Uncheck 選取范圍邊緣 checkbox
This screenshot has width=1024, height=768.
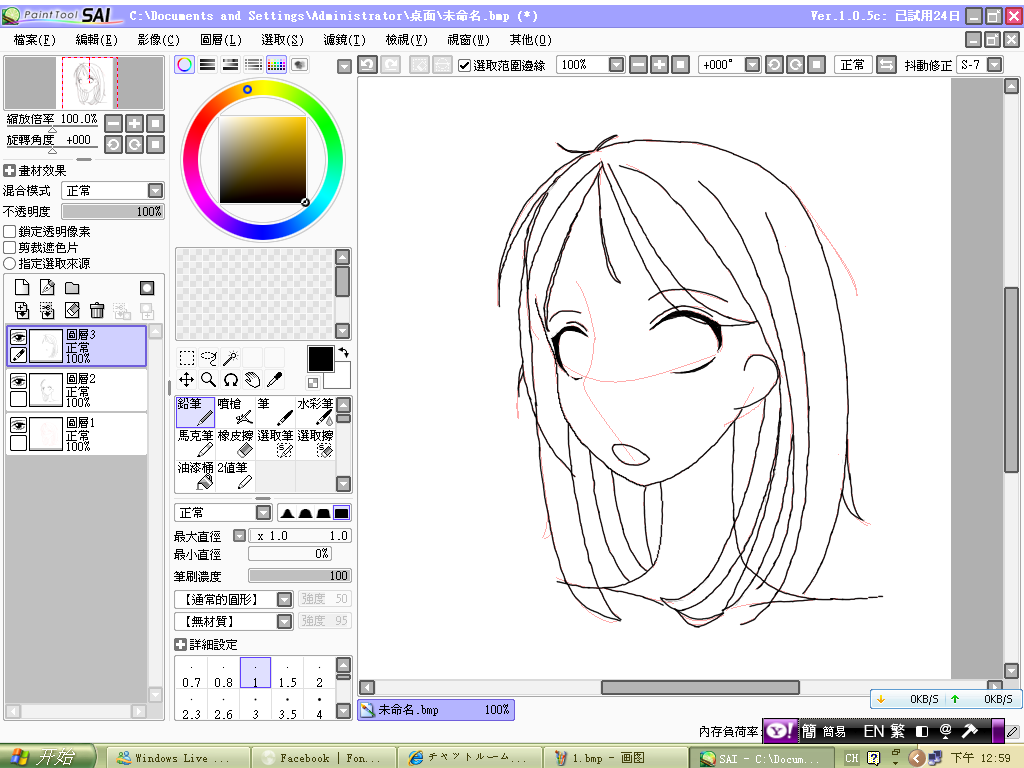coord(464,65)
